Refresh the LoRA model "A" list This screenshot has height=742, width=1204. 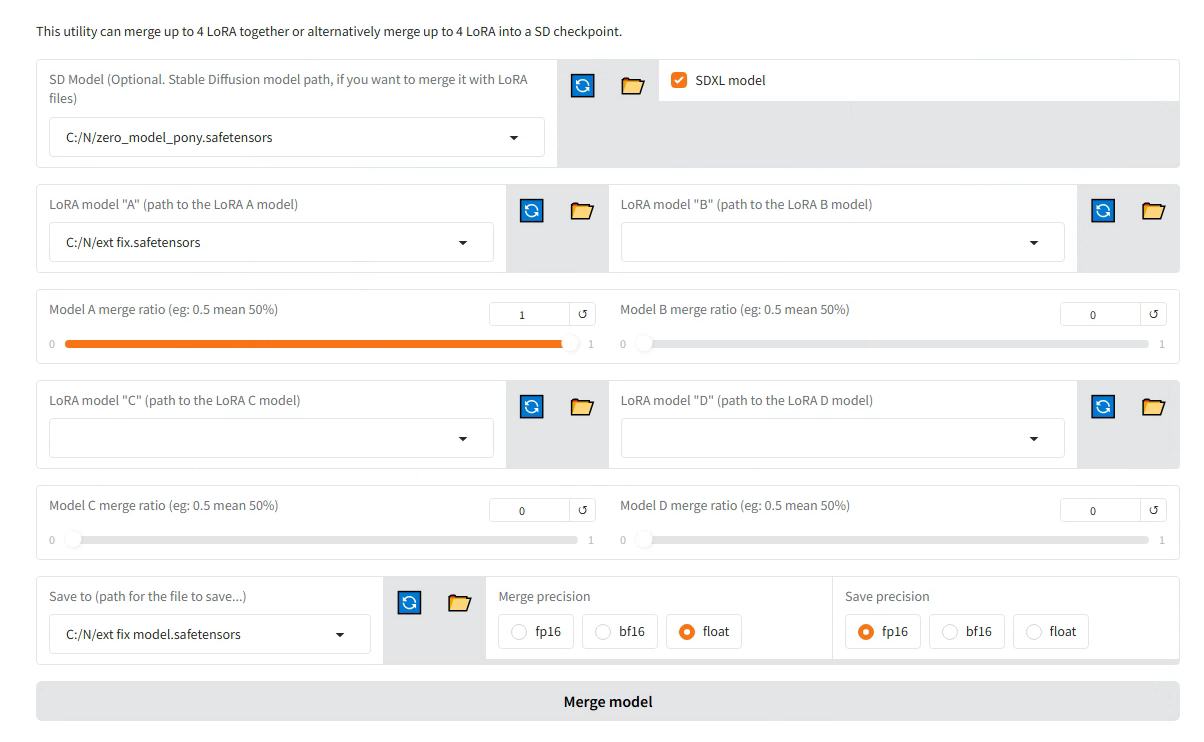[x=532, y=211]
